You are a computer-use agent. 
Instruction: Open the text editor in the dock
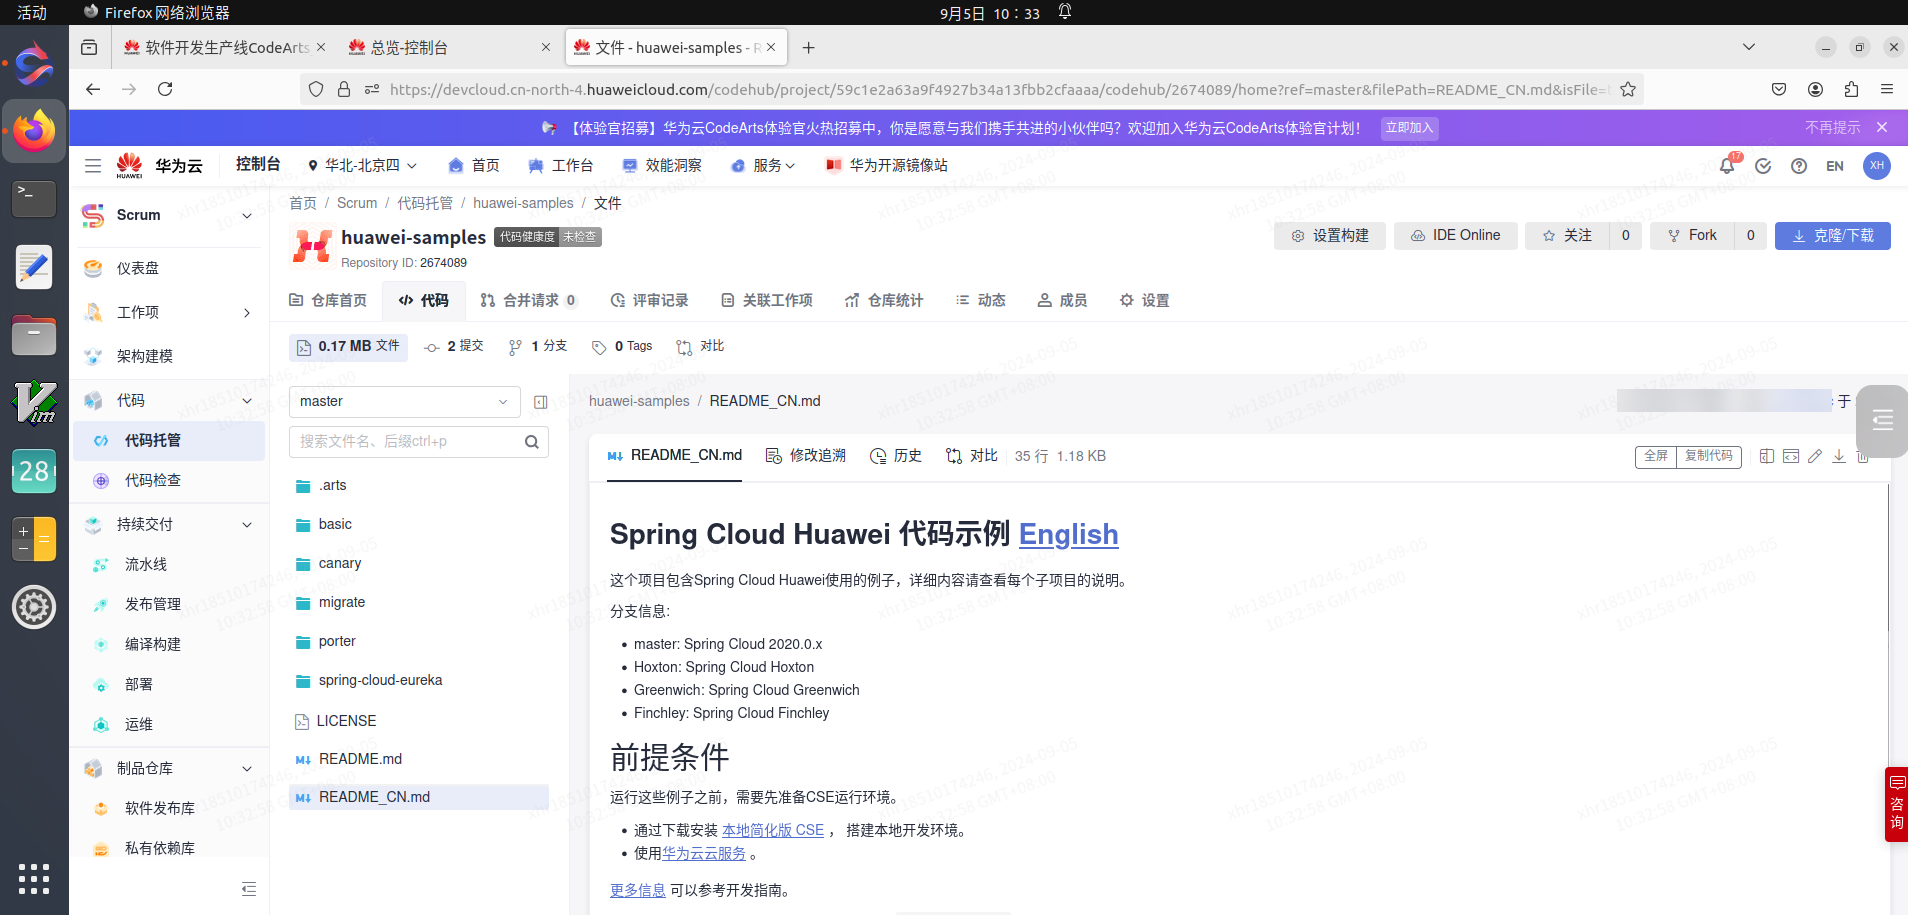[34, 267]
